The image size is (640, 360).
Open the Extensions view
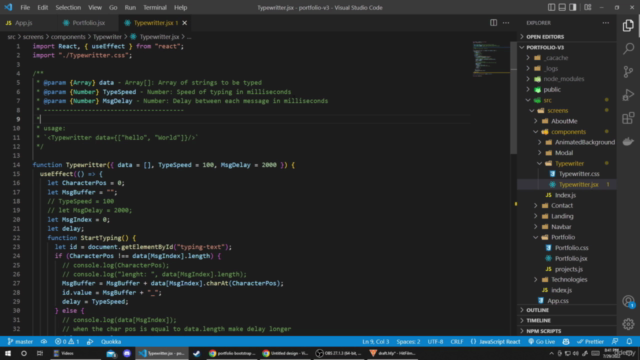[628, 118]
